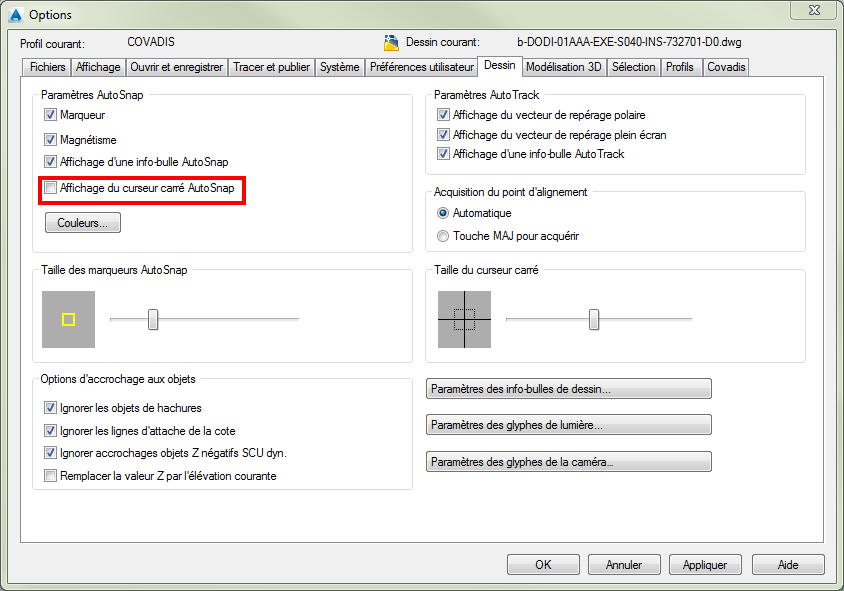Switch to the Affichage tab

[x=98, y=67]
